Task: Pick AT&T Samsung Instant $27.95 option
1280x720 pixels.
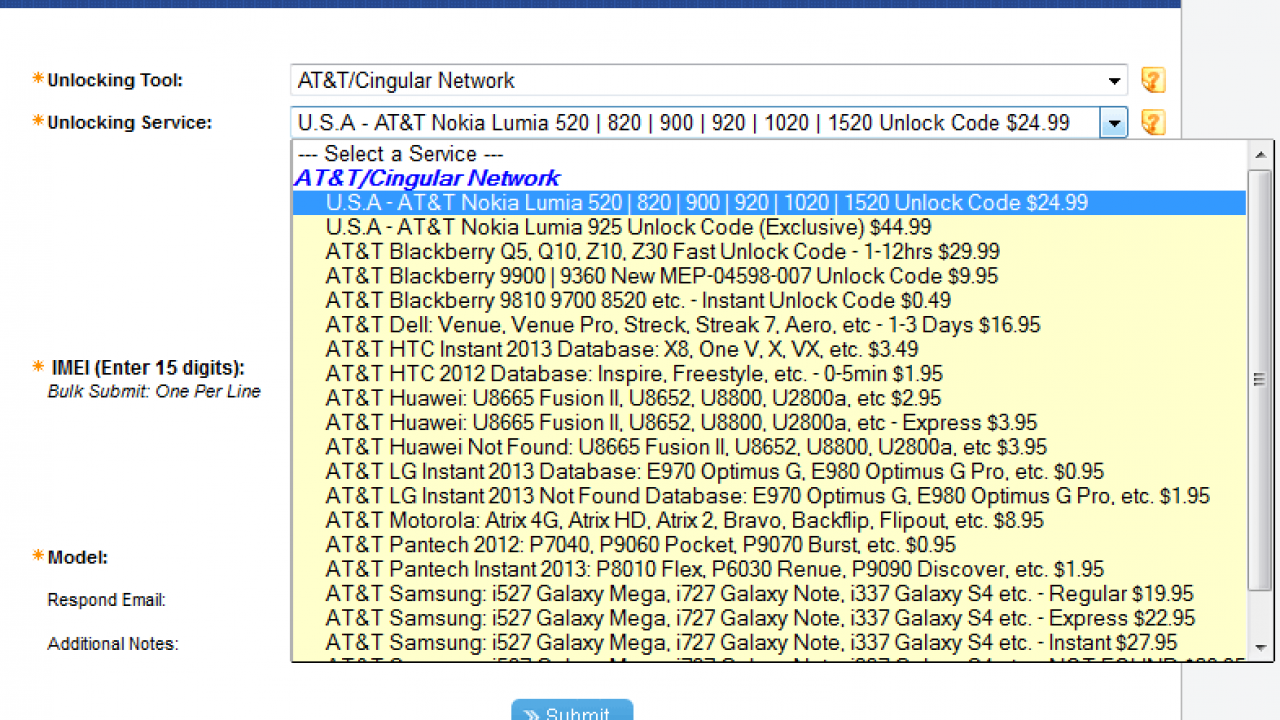Action: click(x=769, y=643)
